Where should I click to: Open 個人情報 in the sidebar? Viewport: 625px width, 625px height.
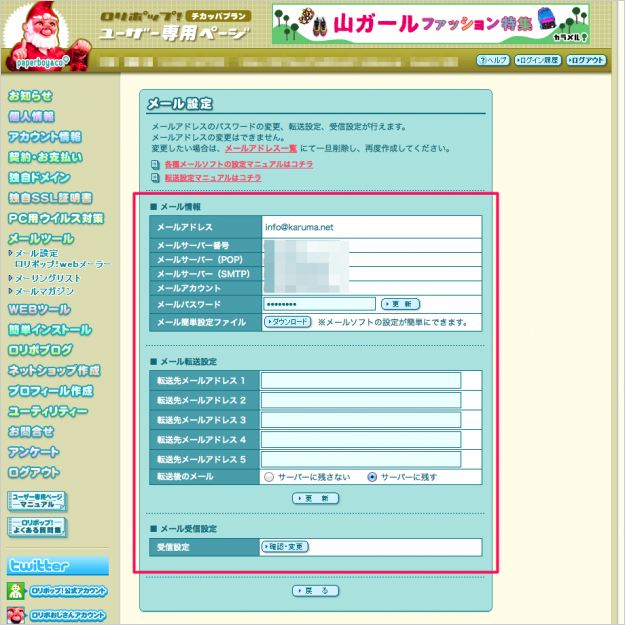[31, 116]
